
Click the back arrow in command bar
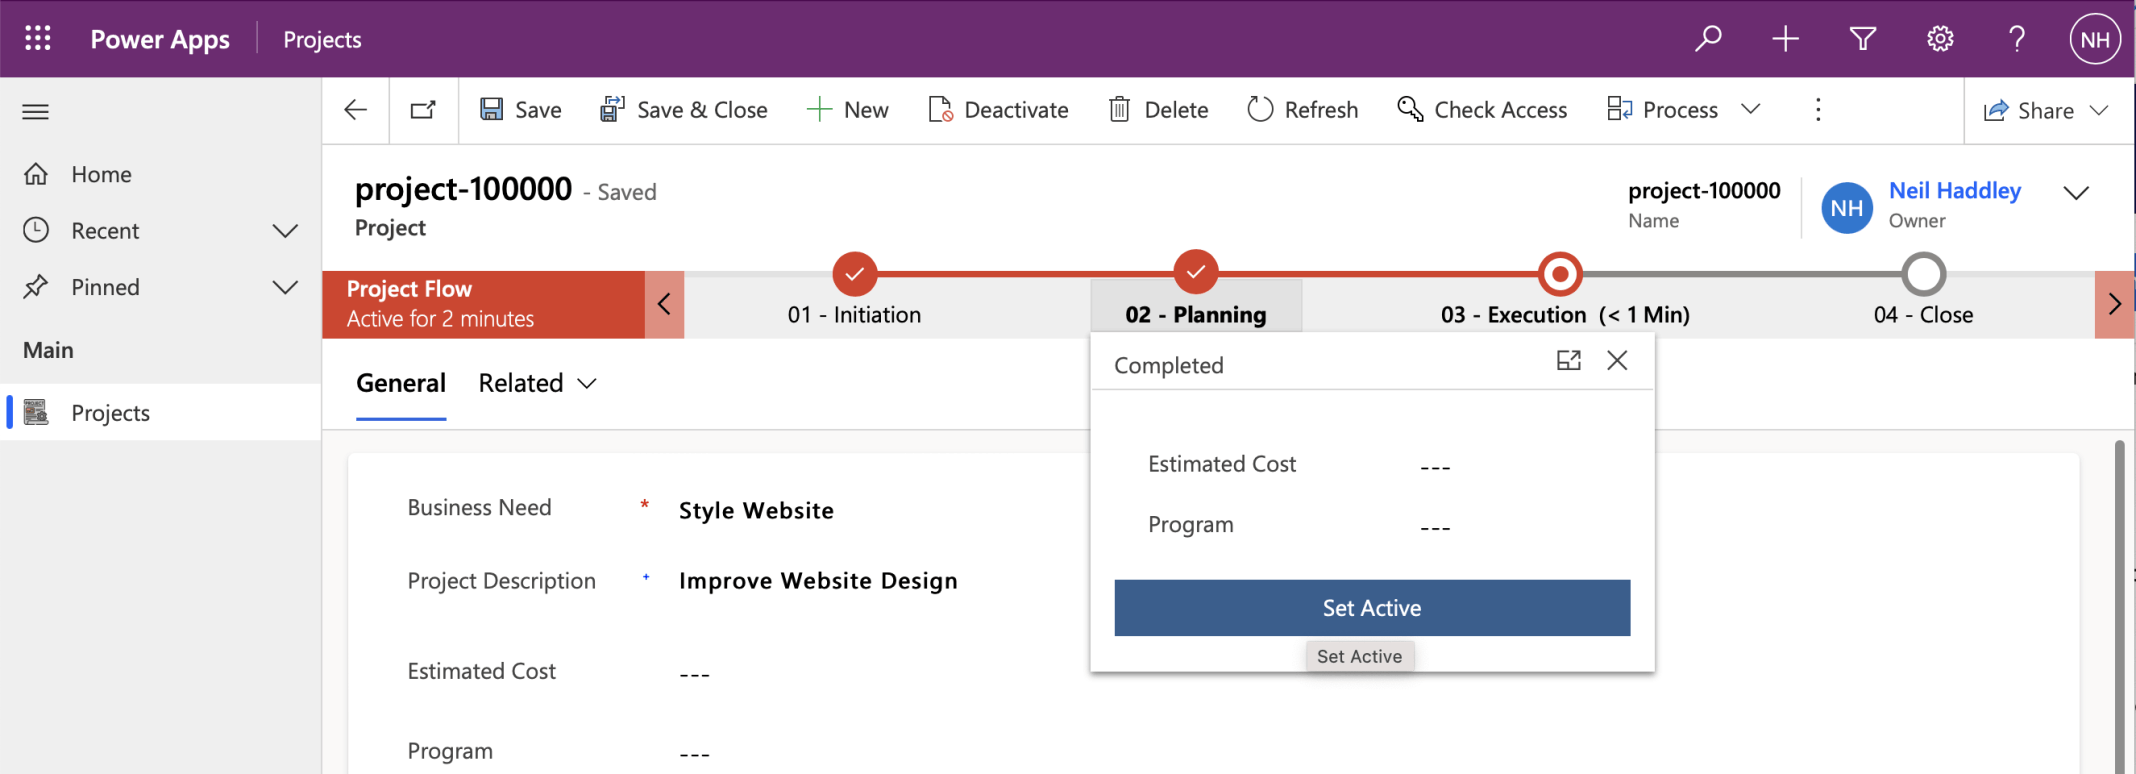[356, 110]
